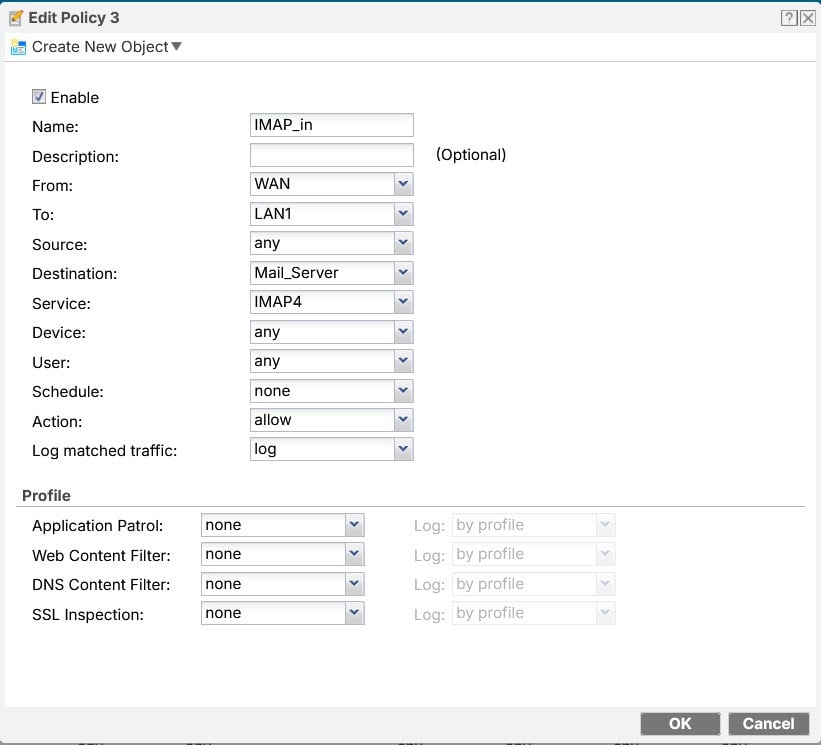Image resolution: width=821 pixels, height=745 pixels.
Task: Click the Edit Policy pencil icon
Action: pyautogui.click(x=16, y=18)
